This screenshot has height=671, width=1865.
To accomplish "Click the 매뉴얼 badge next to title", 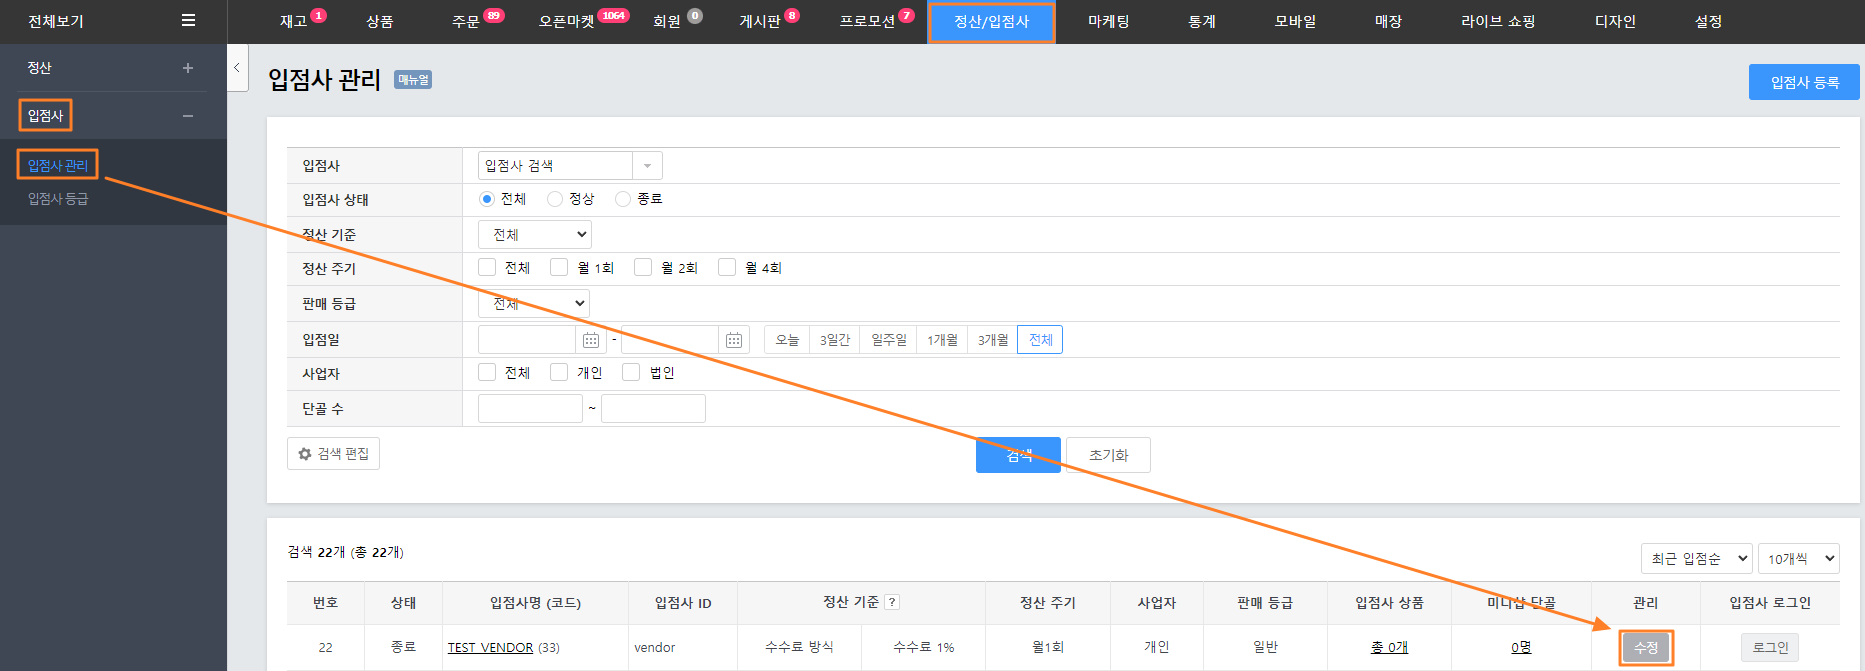I will (413, 80).
